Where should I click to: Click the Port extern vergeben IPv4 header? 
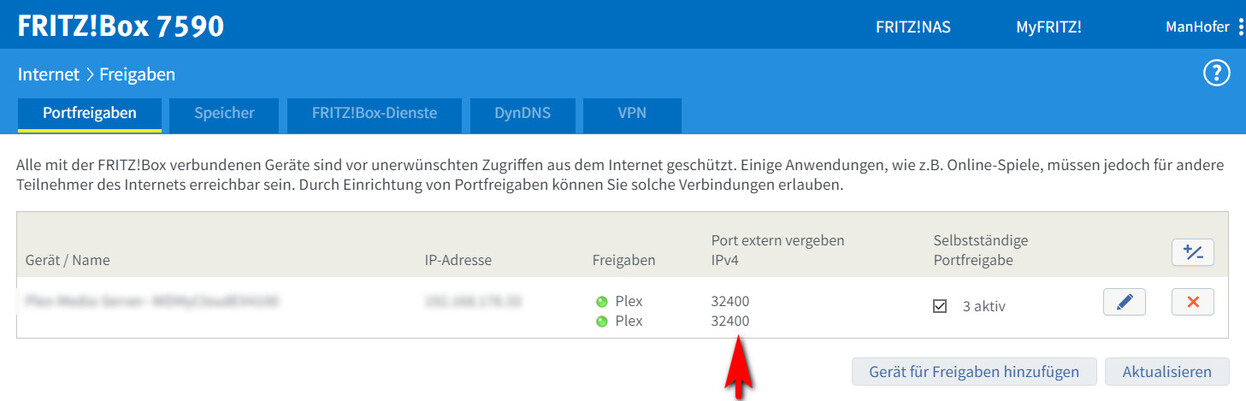tap(778, 250)
